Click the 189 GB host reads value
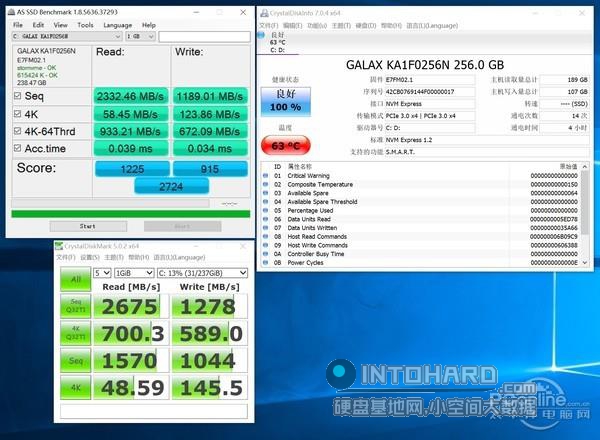This screenshot has width=600, height=440. pos(564,80)
